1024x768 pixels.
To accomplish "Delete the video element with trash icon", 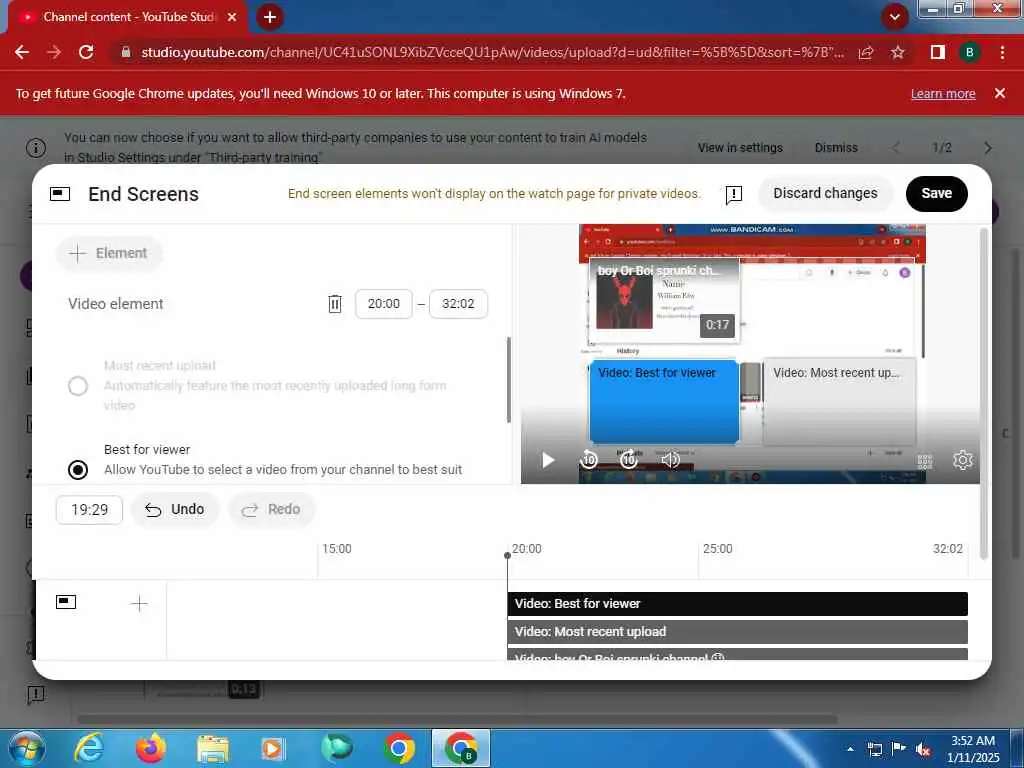I will click(x=334, y=304).
